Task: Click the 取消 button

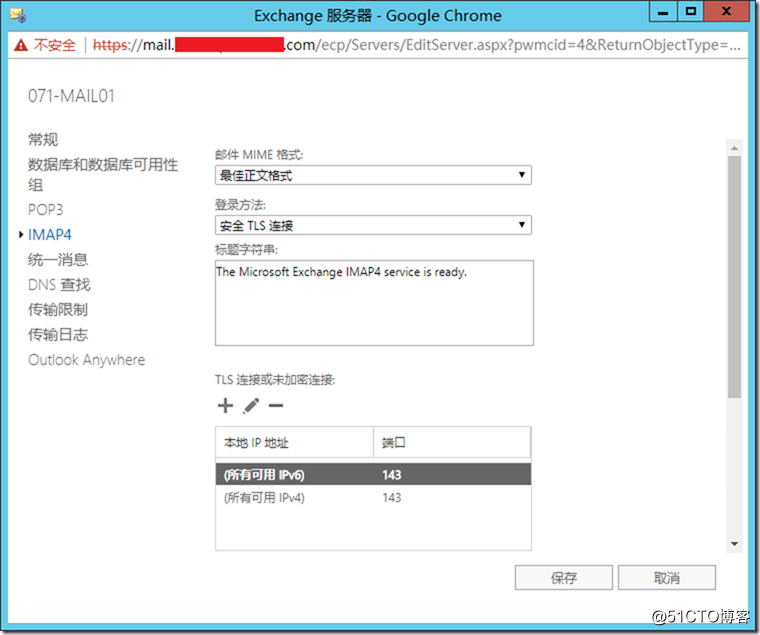Action: tap(667, 578)
